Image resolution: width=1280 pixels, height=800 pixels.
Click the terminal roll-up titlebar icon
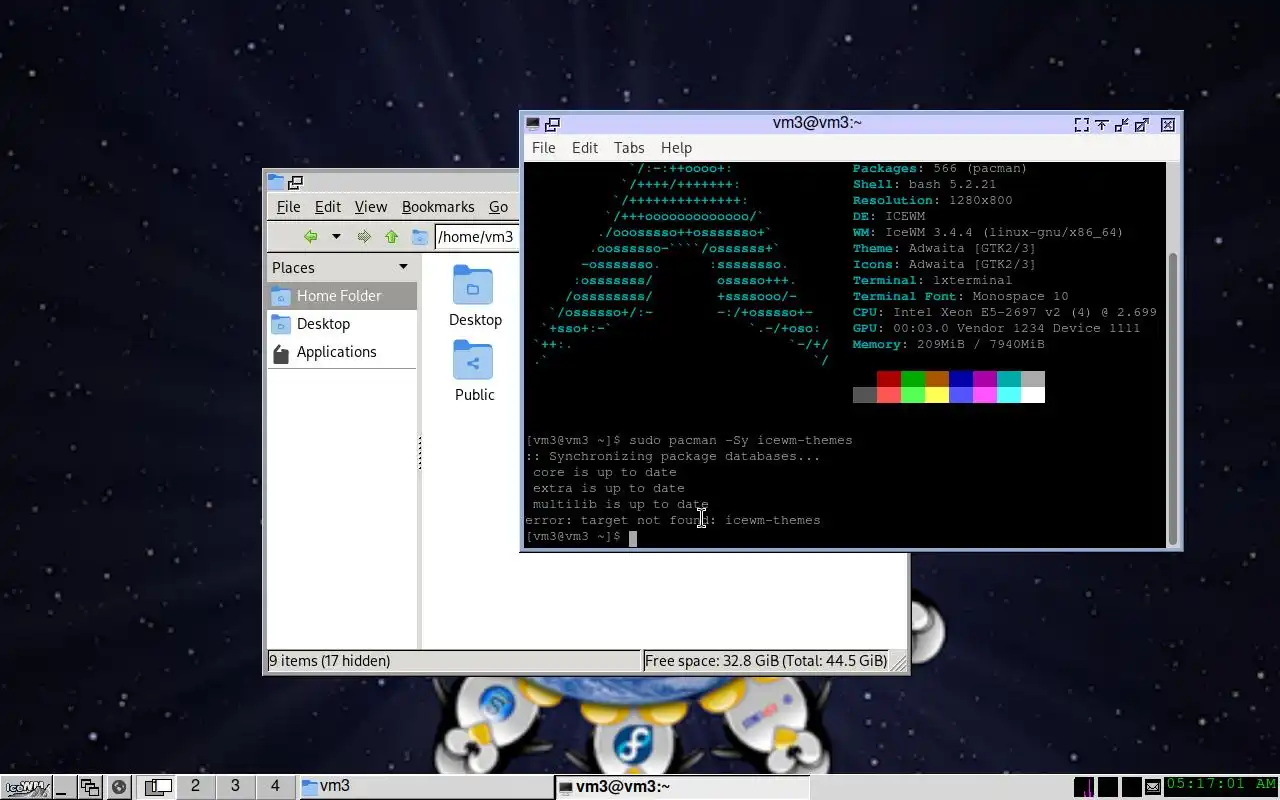point(1101,125)
